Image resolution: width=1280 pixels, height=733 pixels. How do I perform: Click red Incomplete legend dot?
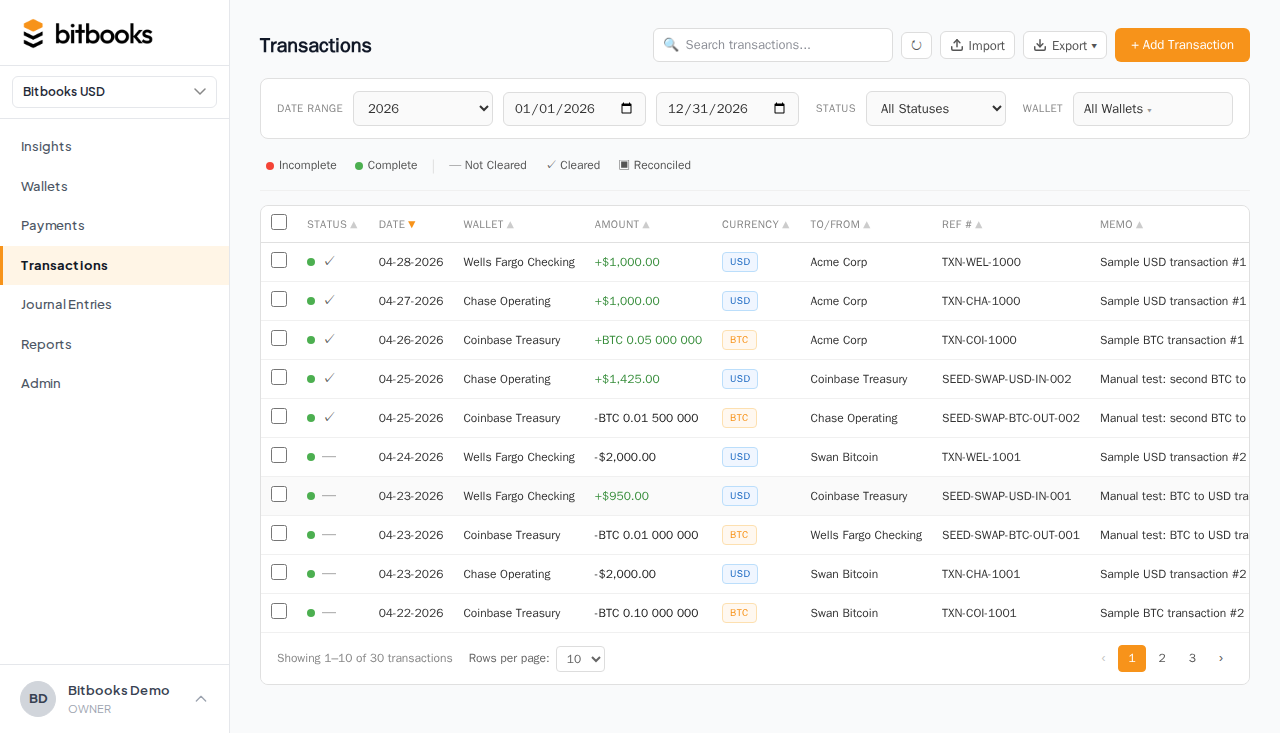click(270, 166)
